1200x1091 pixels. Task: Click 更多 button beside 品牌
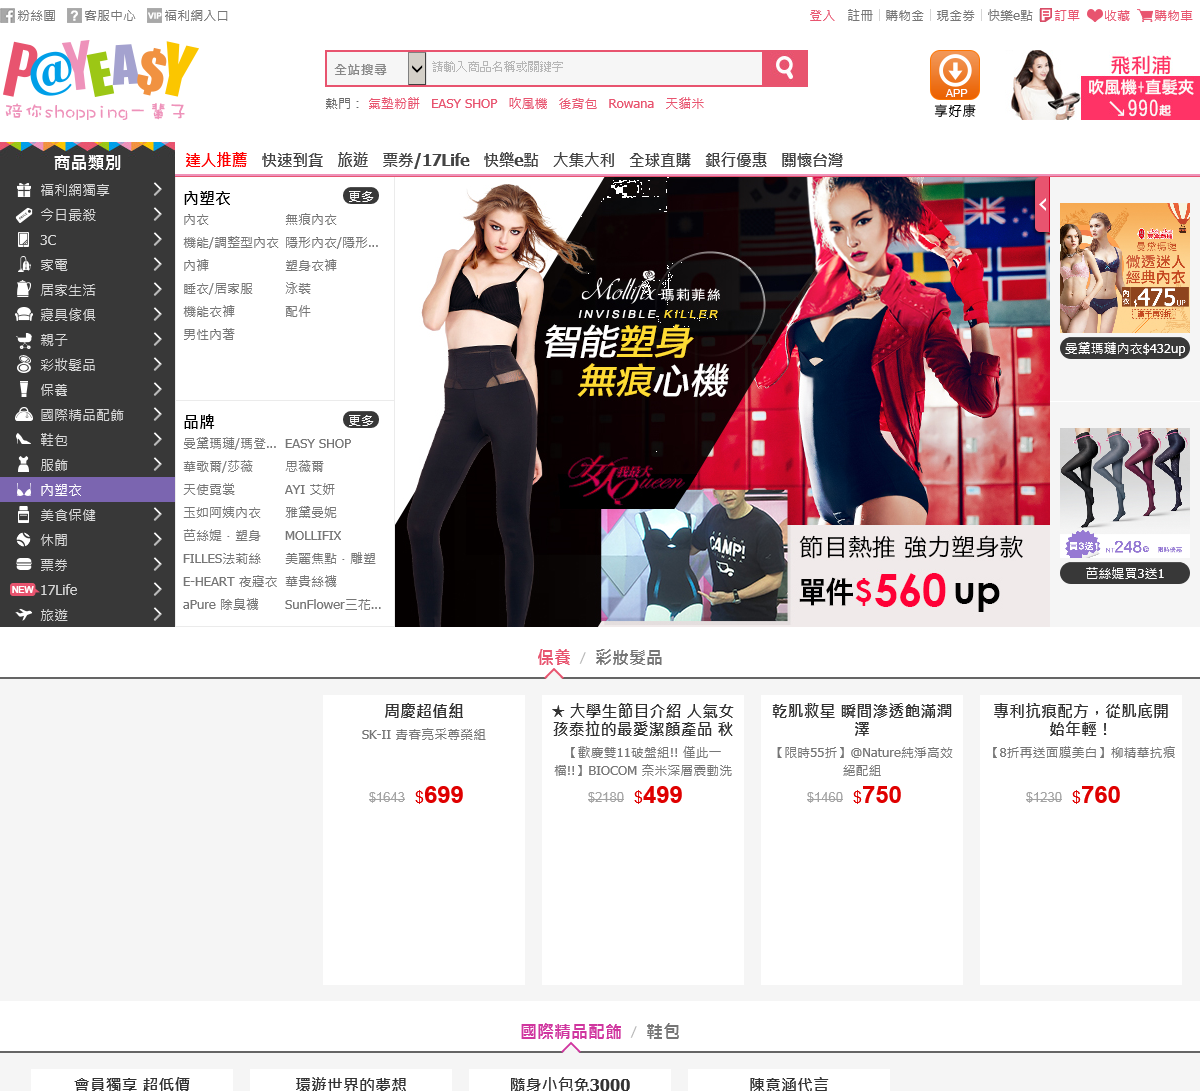(x=361, y=420)
